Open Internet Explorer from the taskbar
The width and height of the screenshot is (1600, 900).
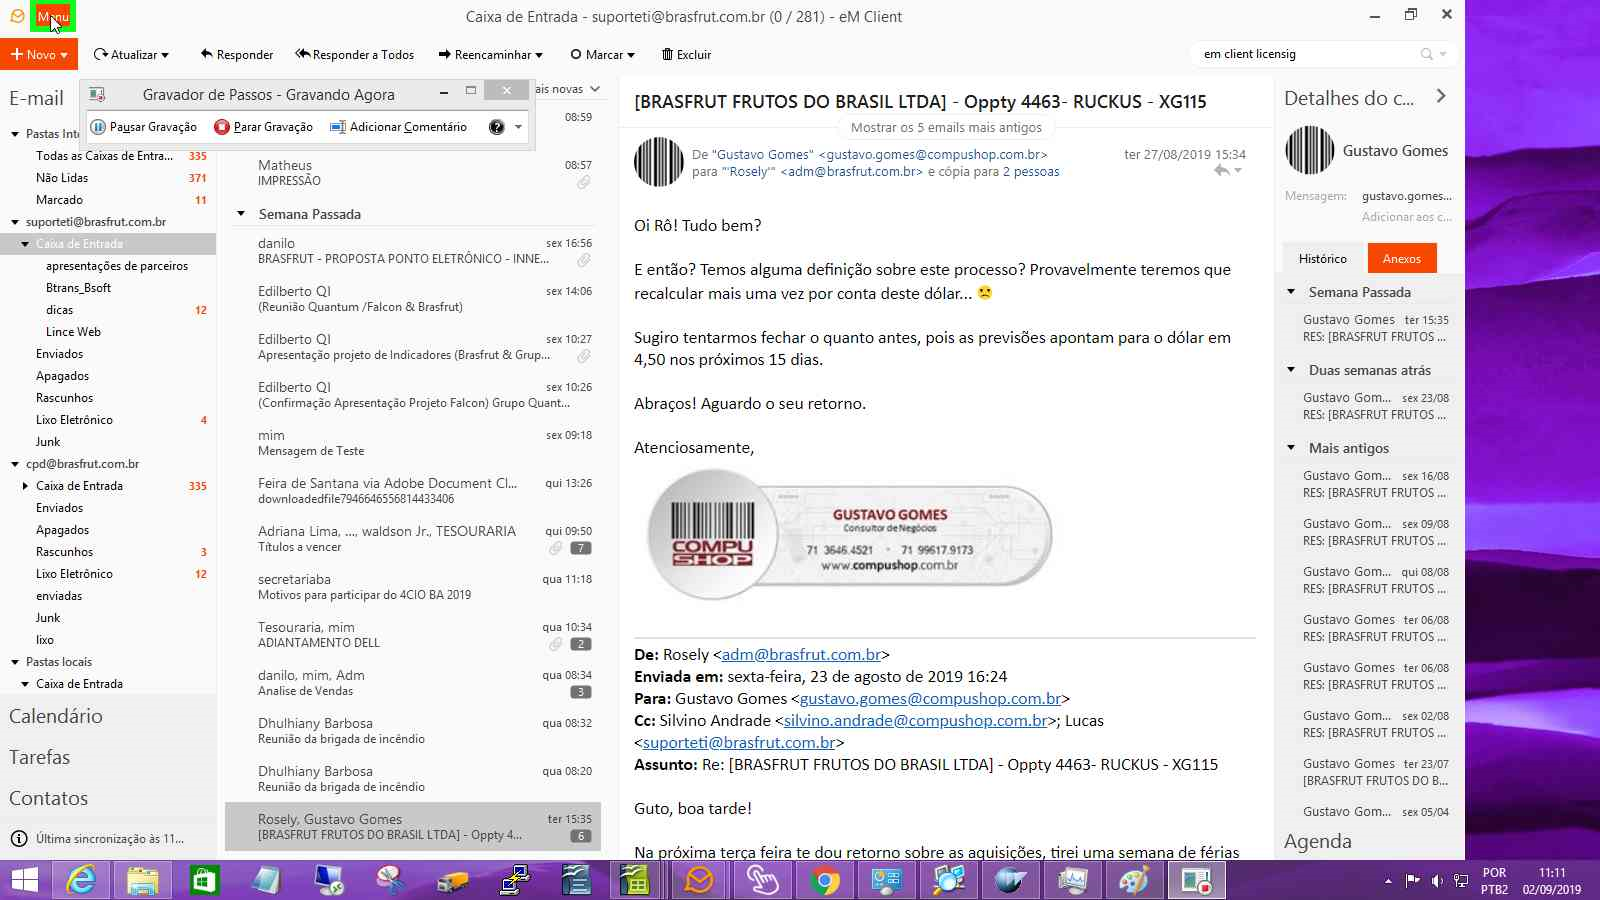pyautogui.click(x=81, y=880)
